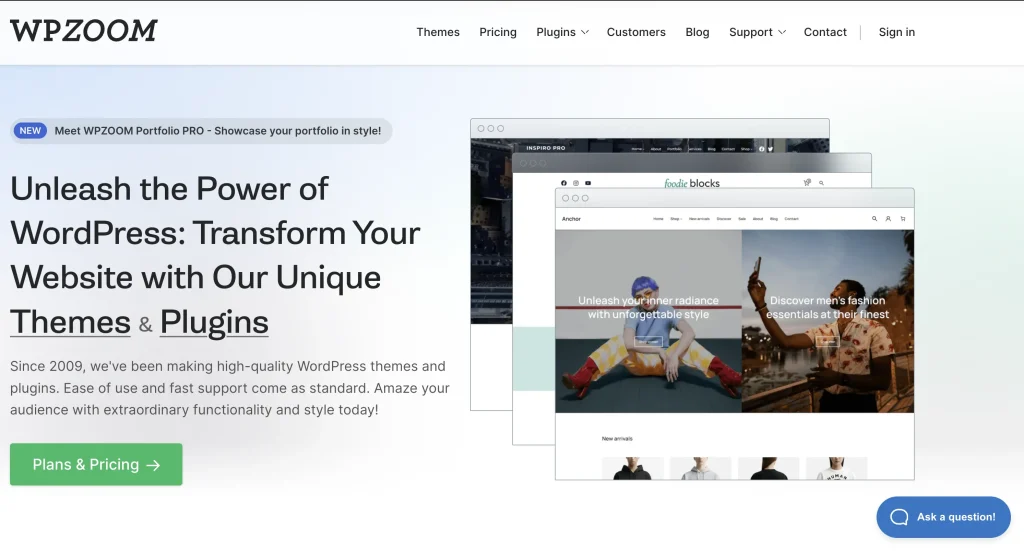This screenshot has width=1024, height=551.
Task: Click the men's fashion hero image
Action: [x=827, y=321]
